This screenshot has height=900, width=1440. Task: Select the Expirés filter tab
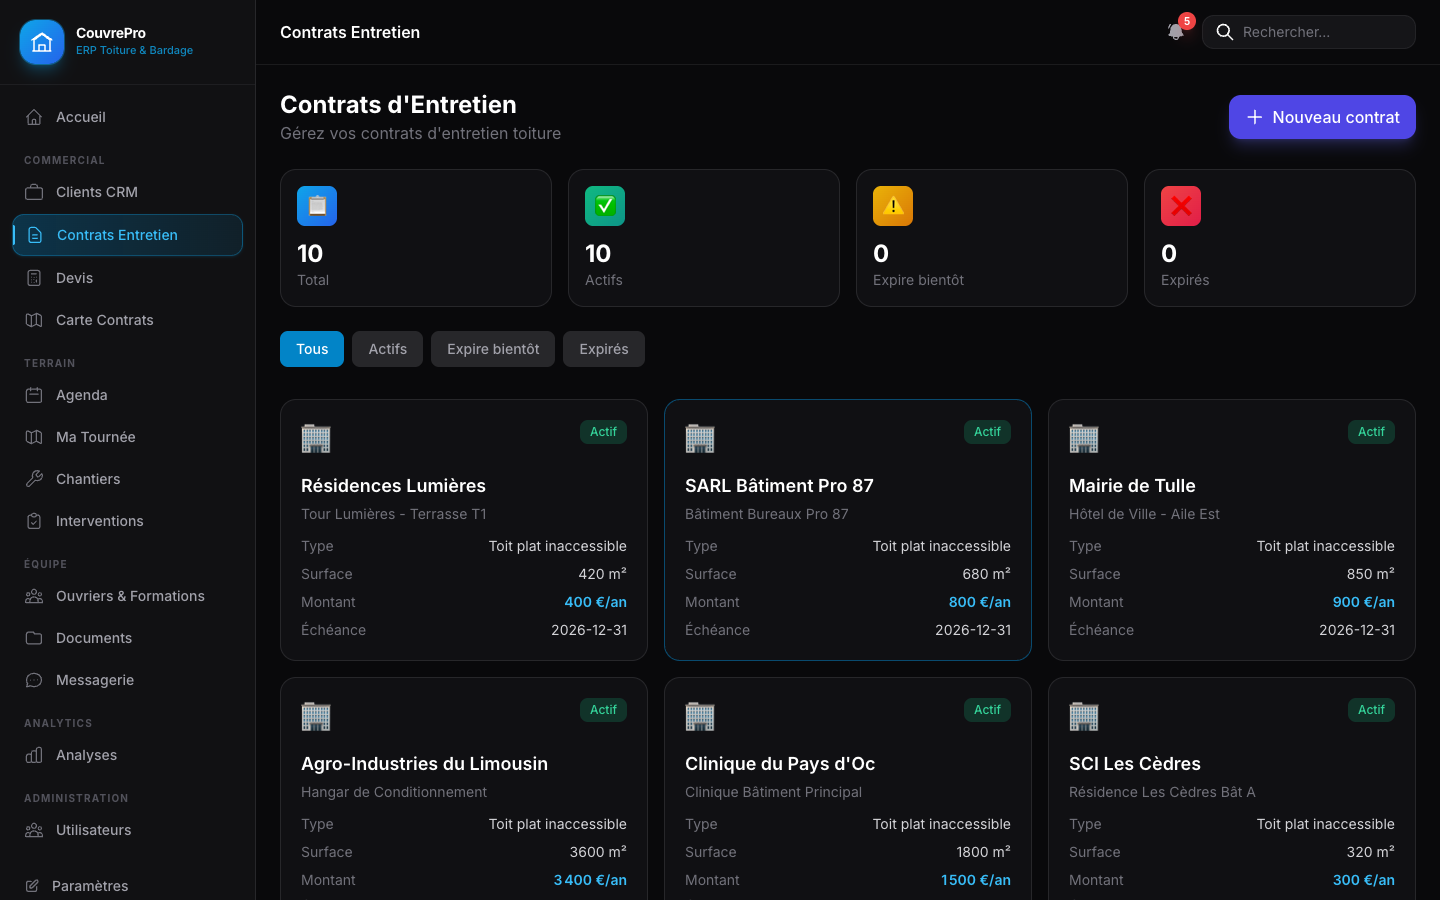coord(604,349)
